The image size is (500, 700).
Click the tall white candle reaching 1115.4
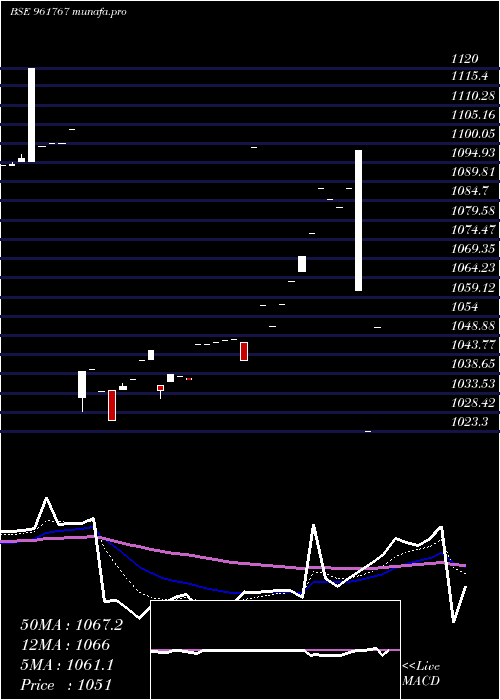point(31,115)
